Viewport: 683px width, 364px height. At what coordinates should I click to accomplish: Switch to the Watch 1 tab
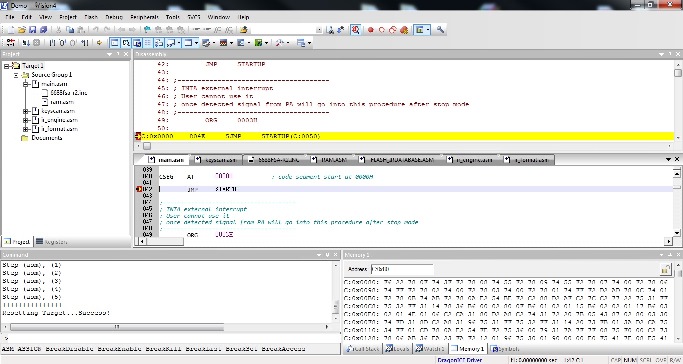[430, 349]
